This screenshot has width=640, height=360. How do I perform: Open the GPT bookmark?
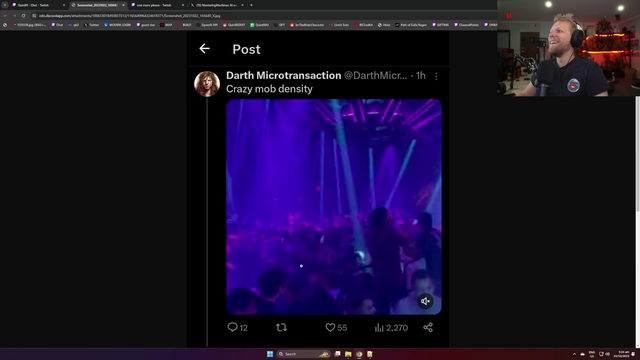[279, 25]
